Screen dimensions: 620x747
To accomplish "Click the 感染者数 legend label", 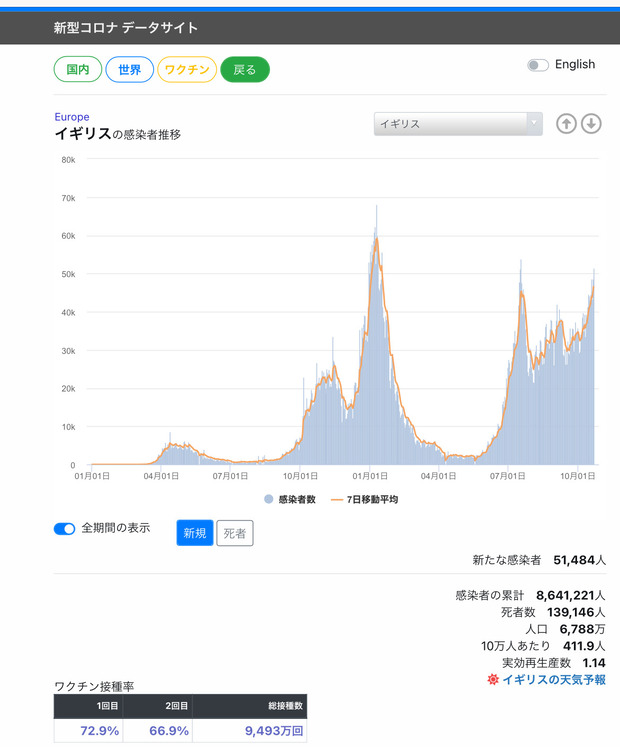I will click(297, 499).
